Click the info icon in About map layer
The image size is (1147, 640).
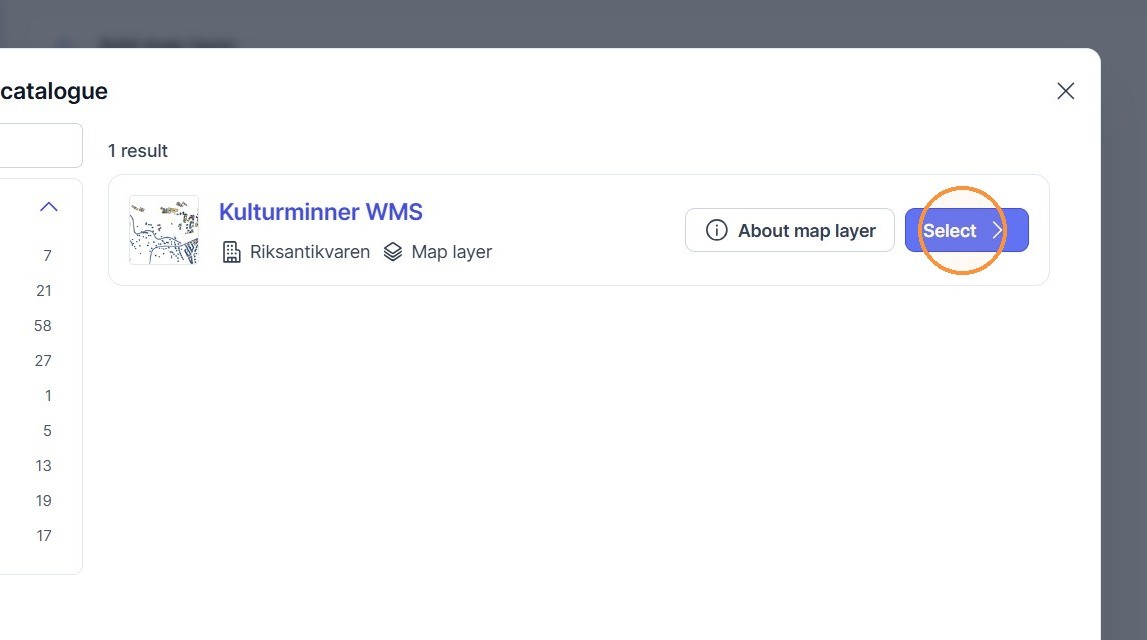(716, 230)
